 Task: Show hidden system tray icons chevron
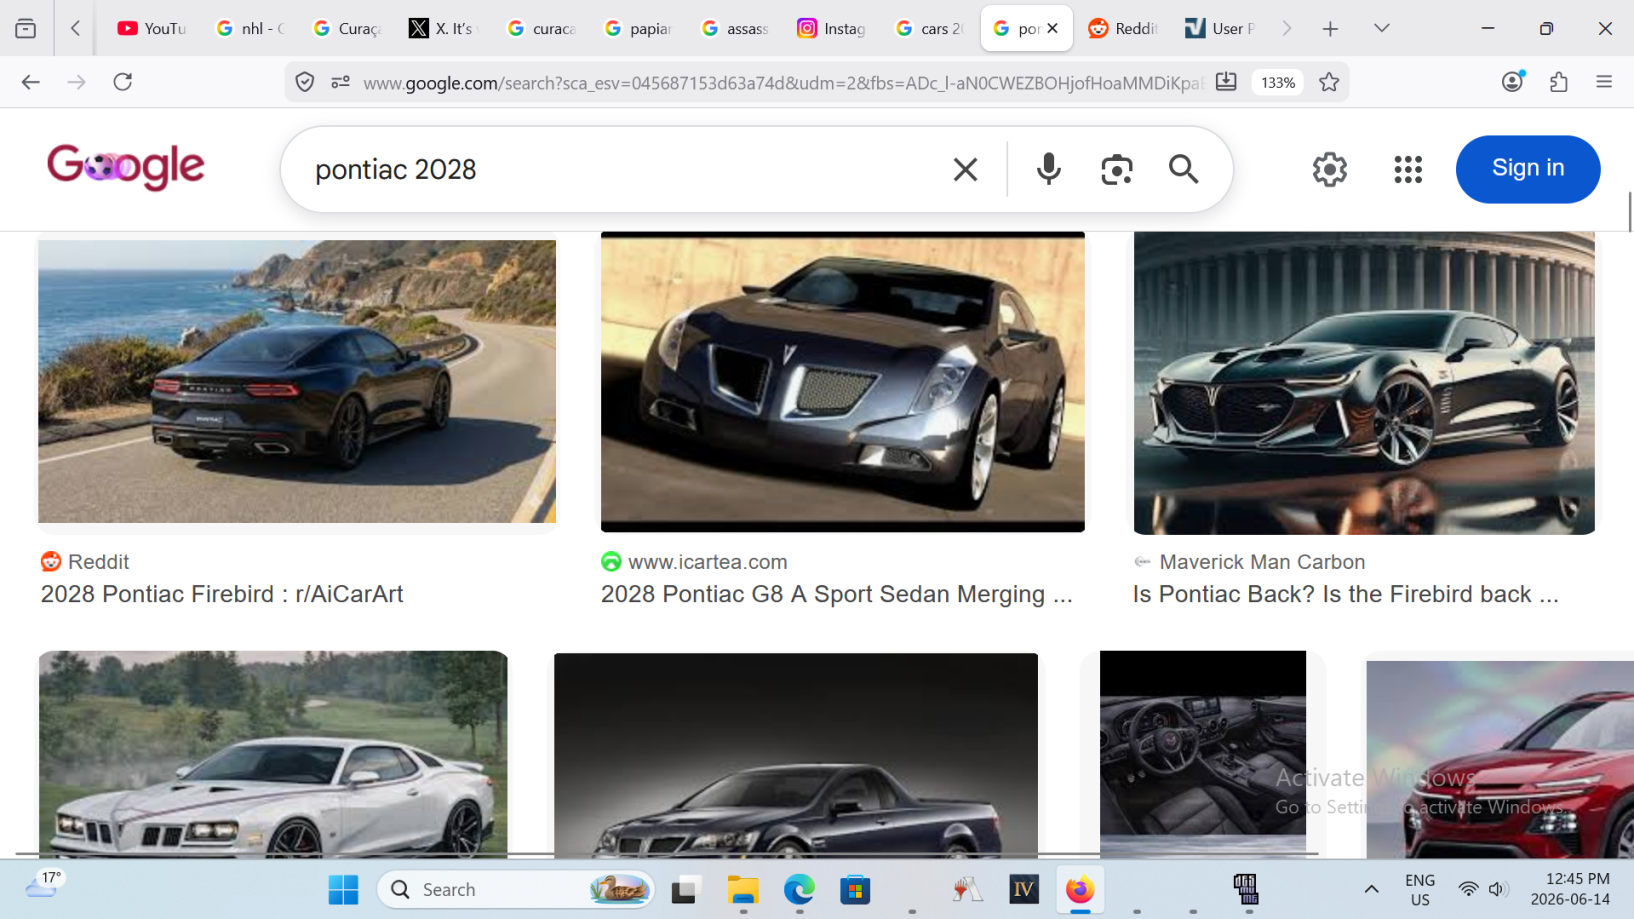[x=1371, y=889]
